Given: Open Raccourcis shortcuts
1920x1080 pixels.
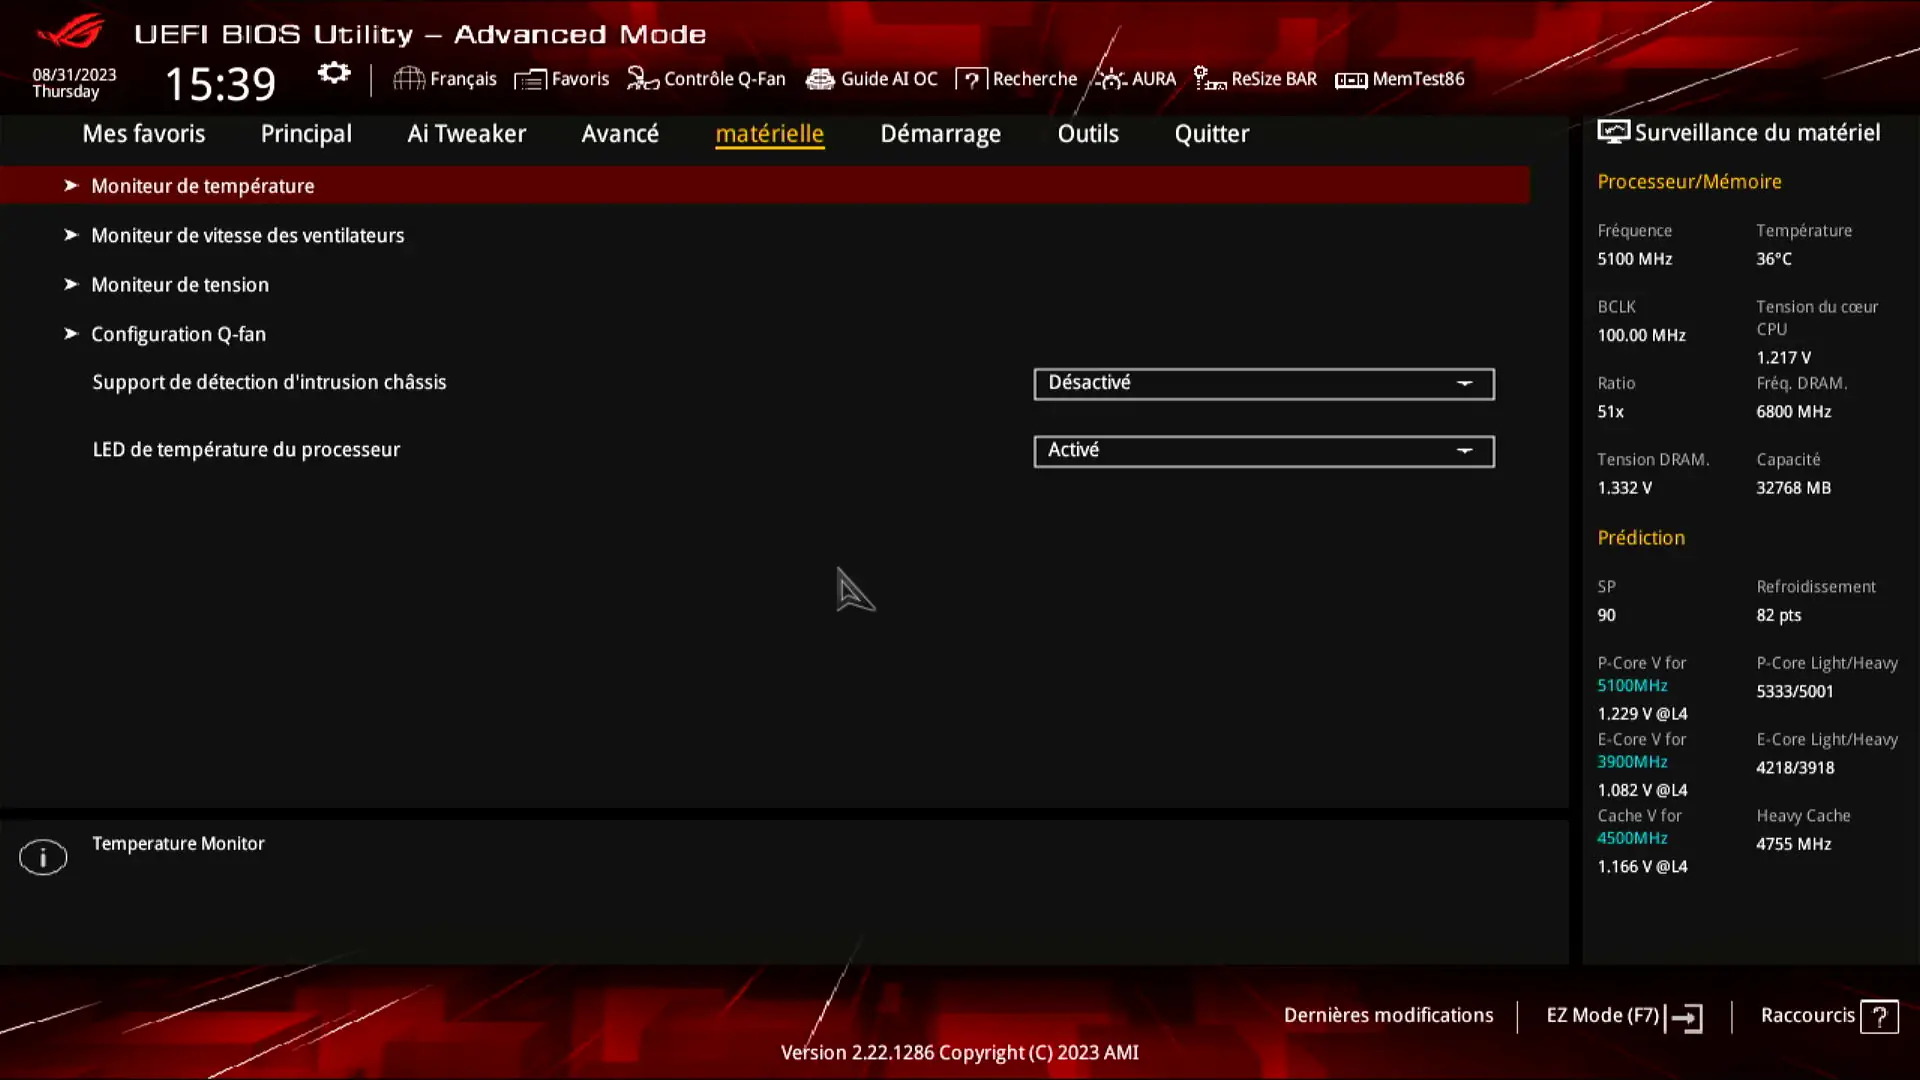Looking at the screenshot, I should click(x=1807, y=1015).
